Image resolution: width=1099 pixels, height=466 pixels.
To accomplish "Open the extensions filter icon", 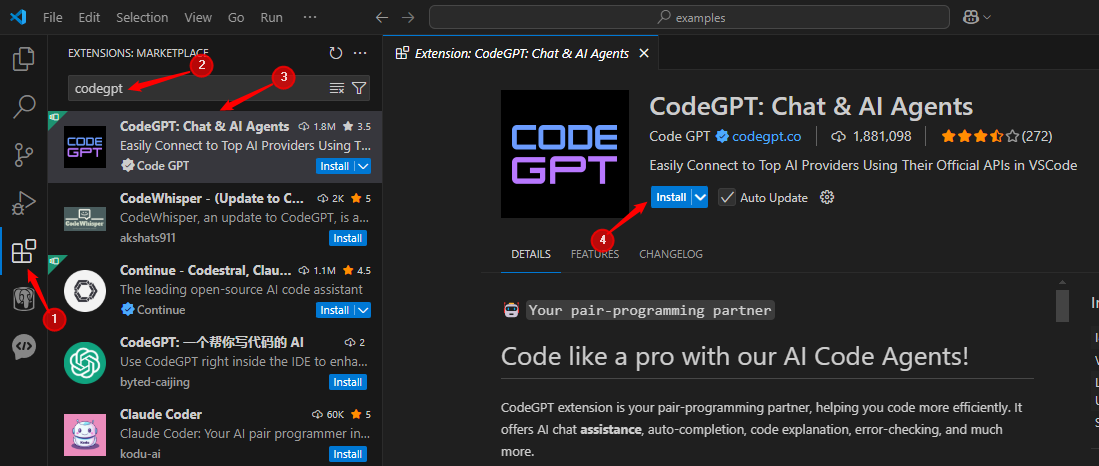I will pos(359,88).
